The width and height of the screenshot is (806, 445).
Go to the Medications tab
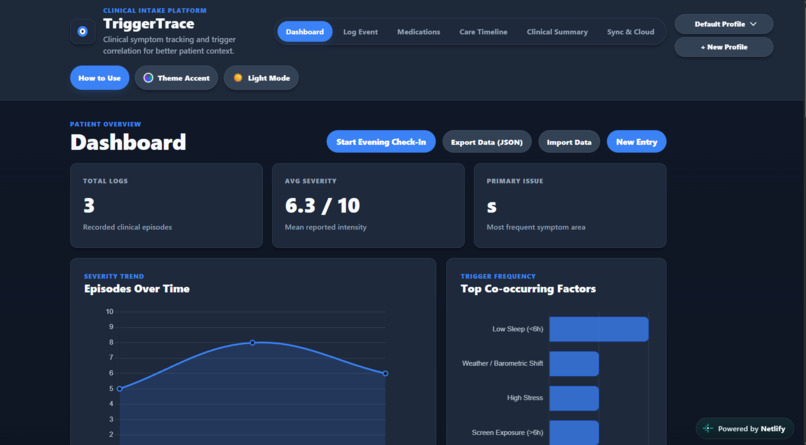coord(418,31)
